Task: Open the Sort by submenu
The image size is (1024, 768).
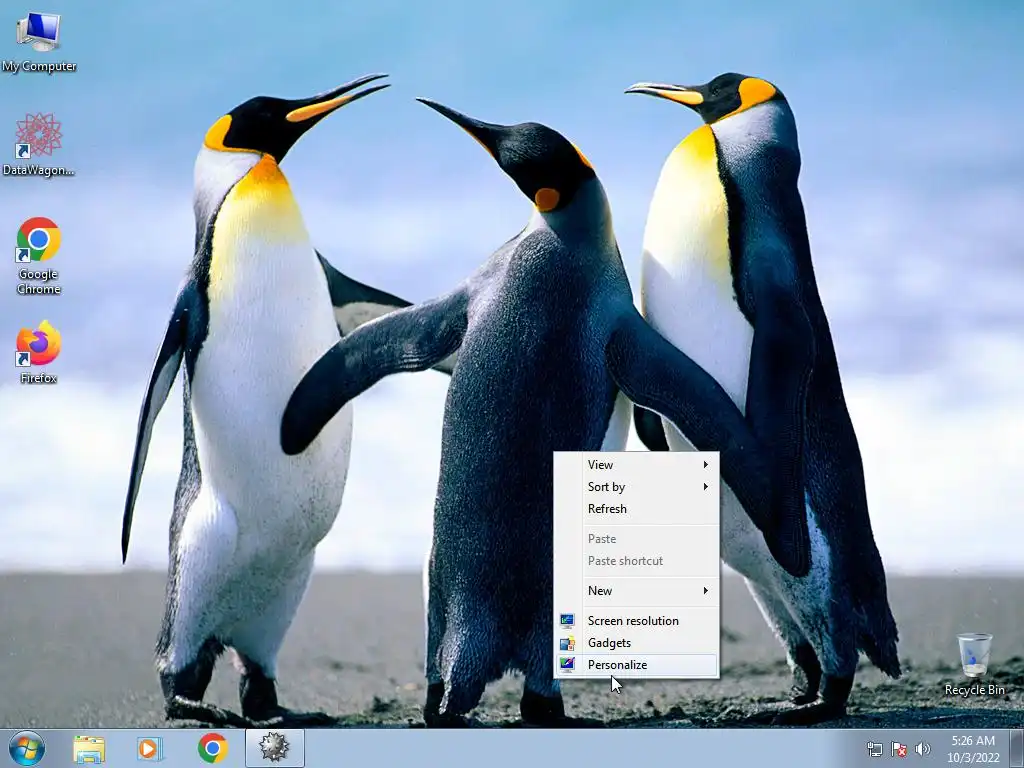Action: (636, 487)
